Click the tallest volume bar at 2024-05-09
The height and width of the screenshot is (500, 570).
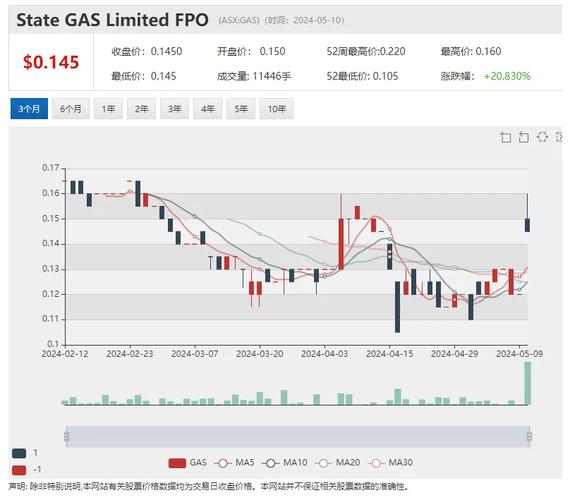527,383
